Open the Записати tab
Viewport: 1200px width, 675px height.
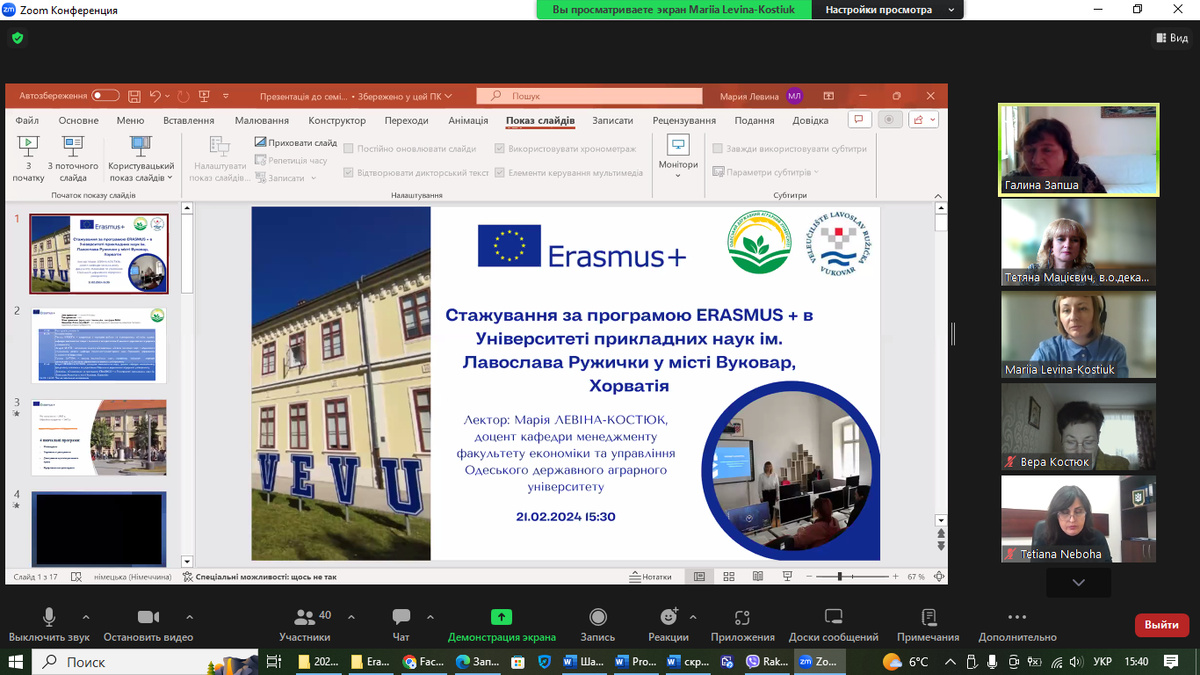click(x=612, y=120)
